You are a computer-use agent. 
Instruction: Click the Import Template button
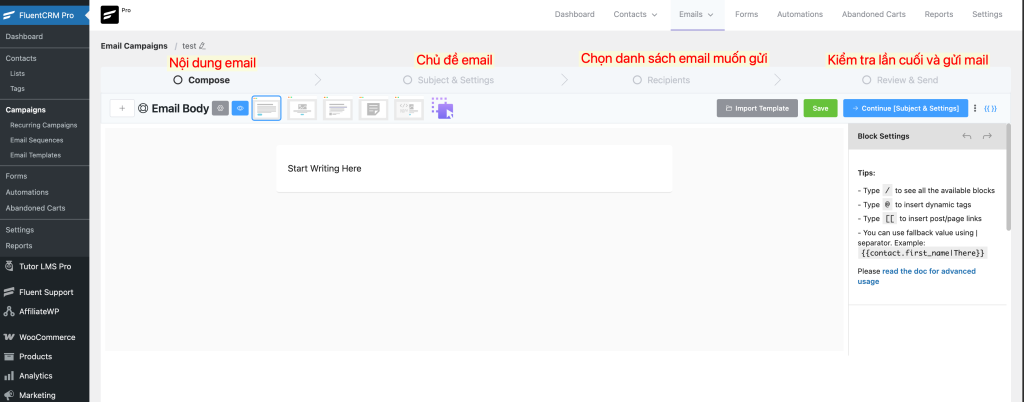point(757,108)
